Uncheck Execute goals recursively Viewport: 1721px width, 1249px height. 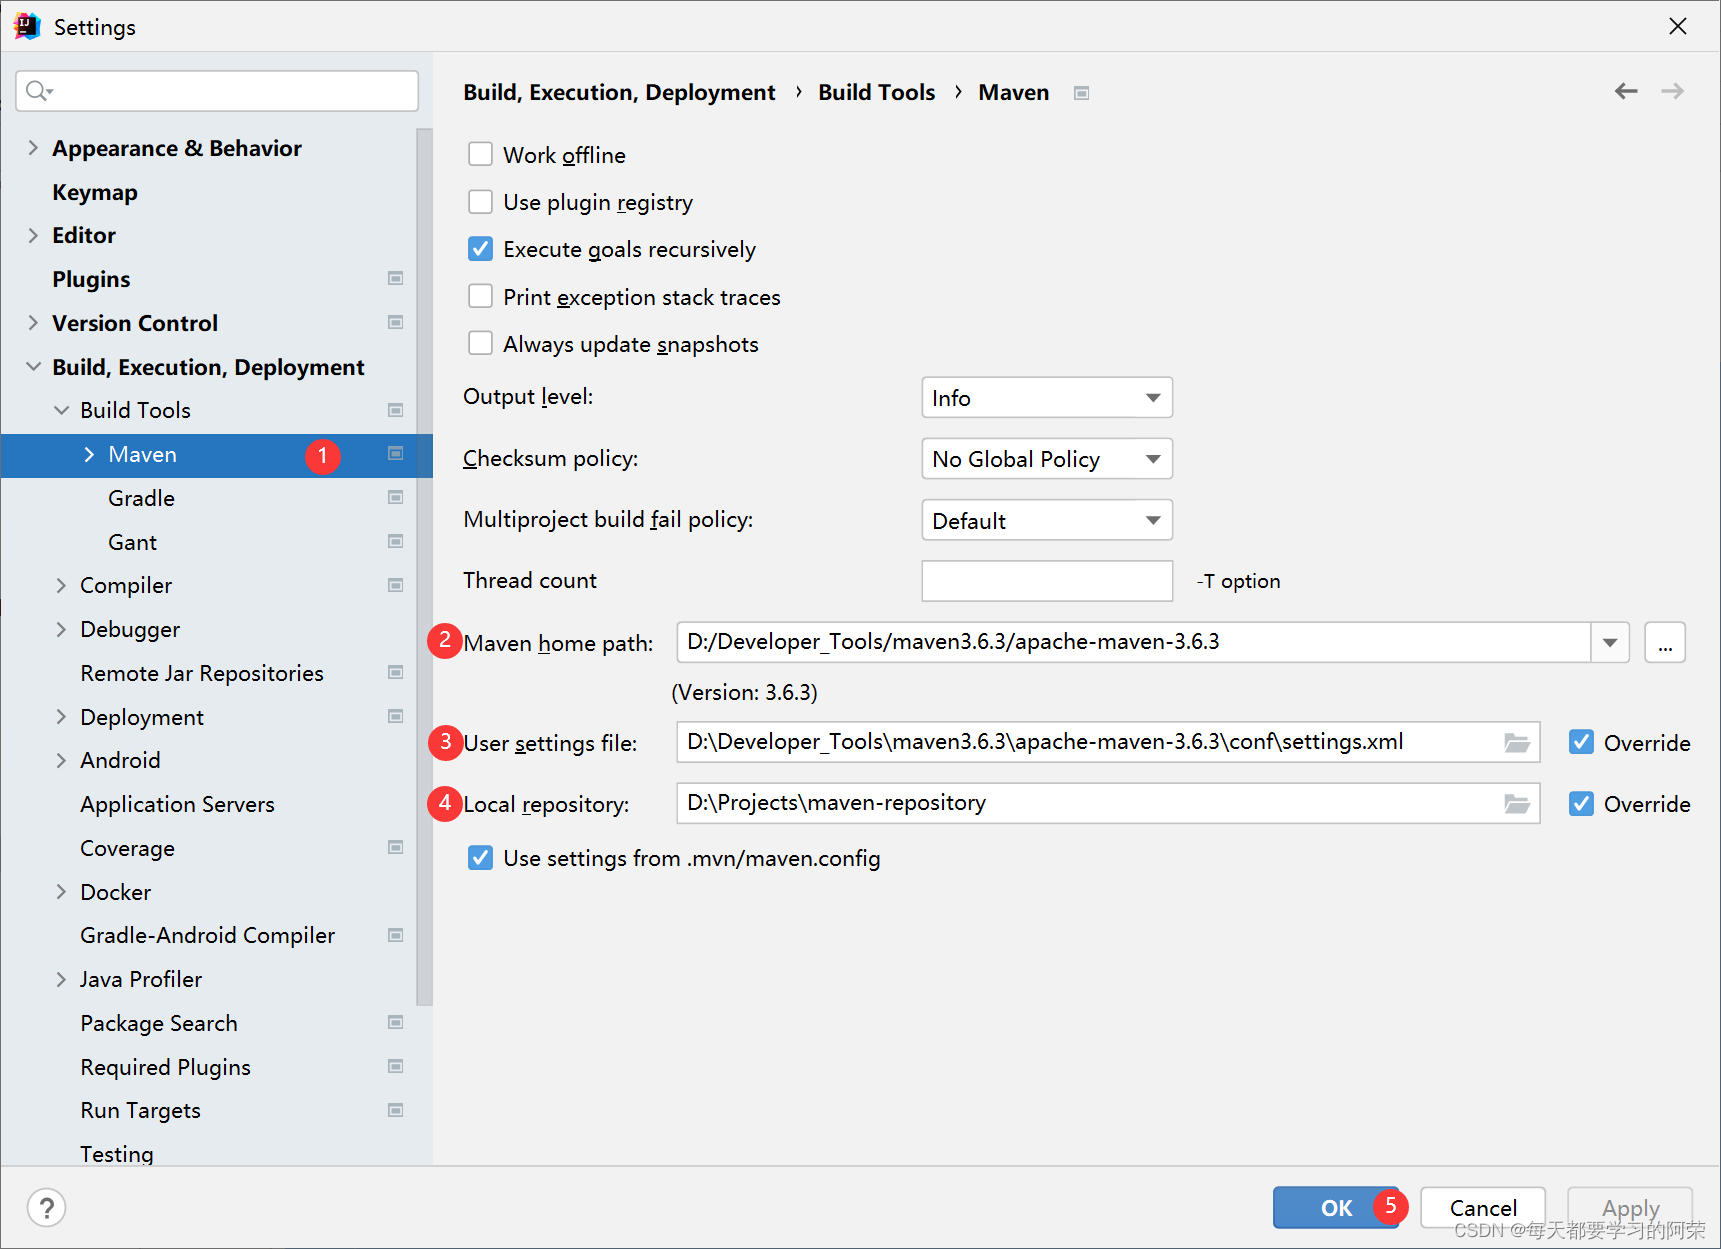[480, 248]
